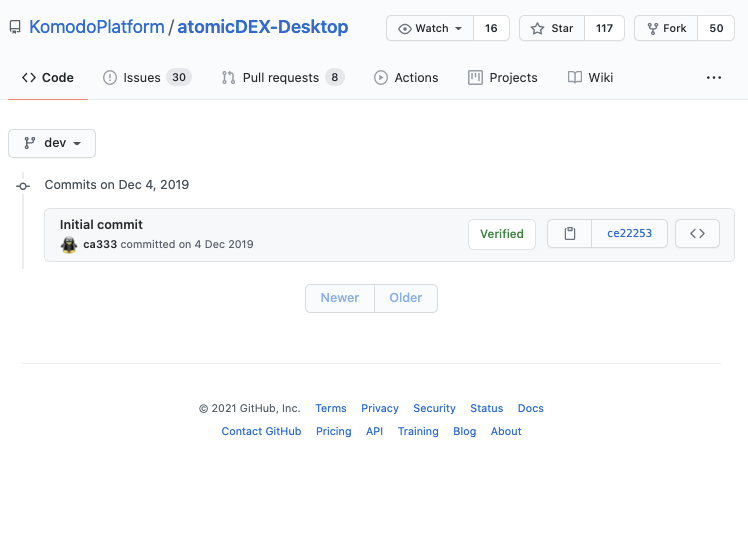
Task: Copy the full commit SHA with clipboard icon
Action: pyautogui.click(x=570, y=233)
